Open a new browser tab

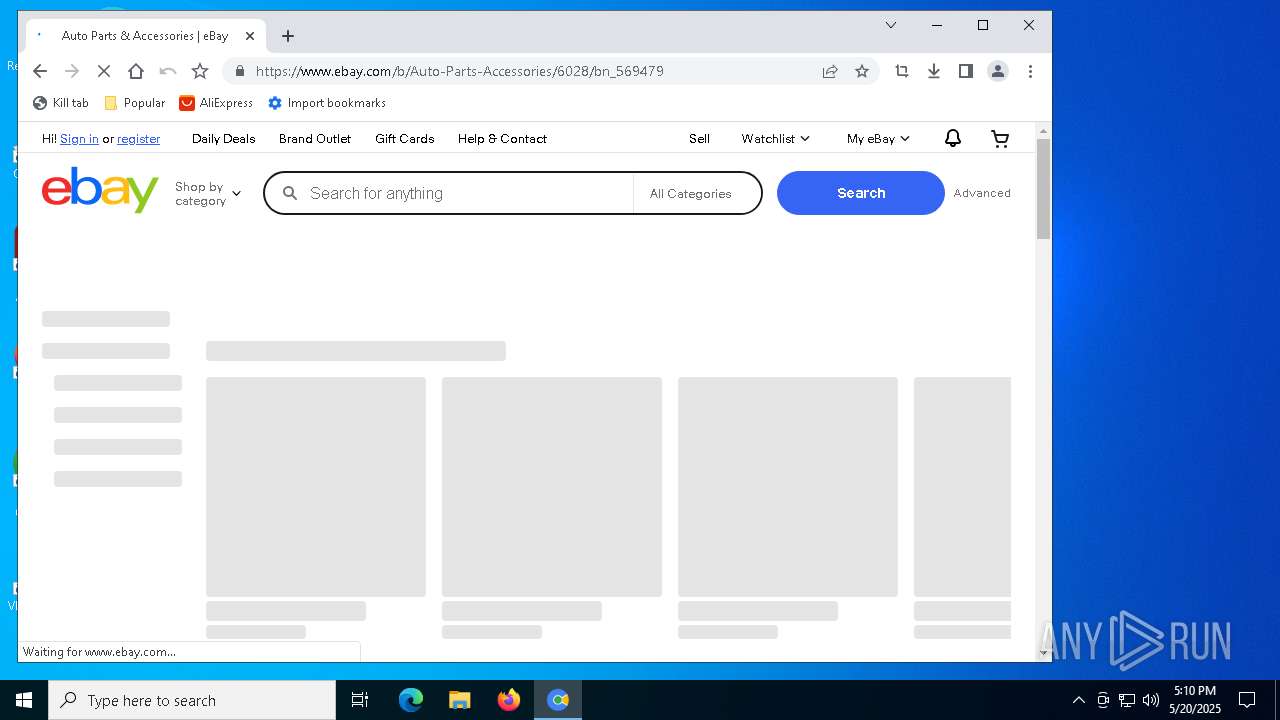pyautogui.click(x=288, y=36)
